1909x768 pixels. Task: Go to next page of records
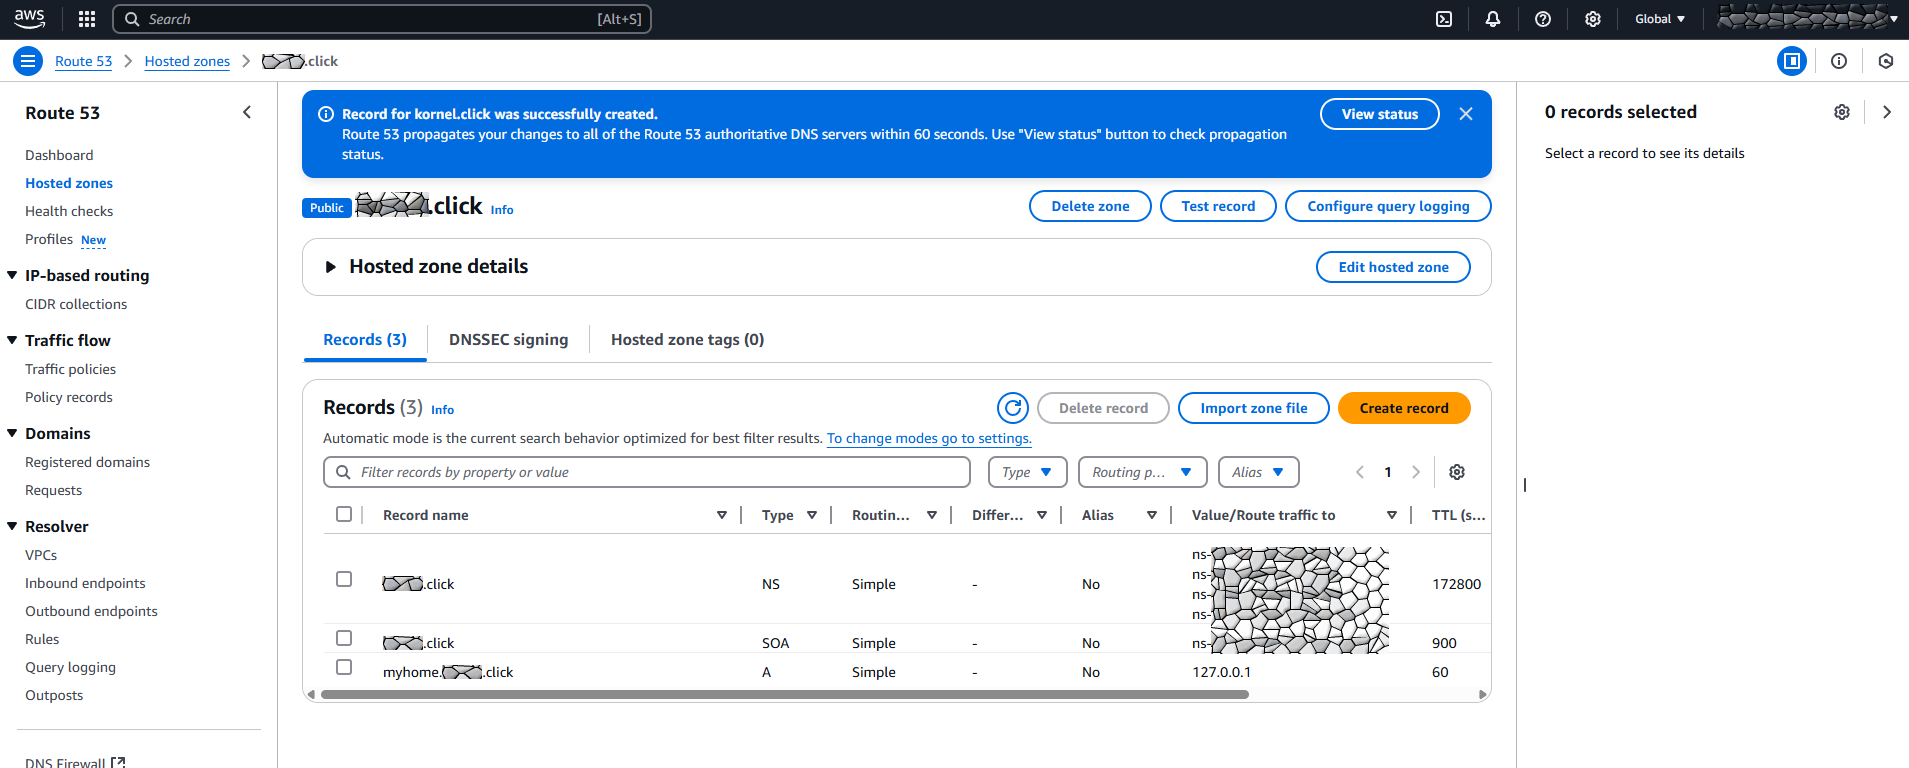[1416, 472]
